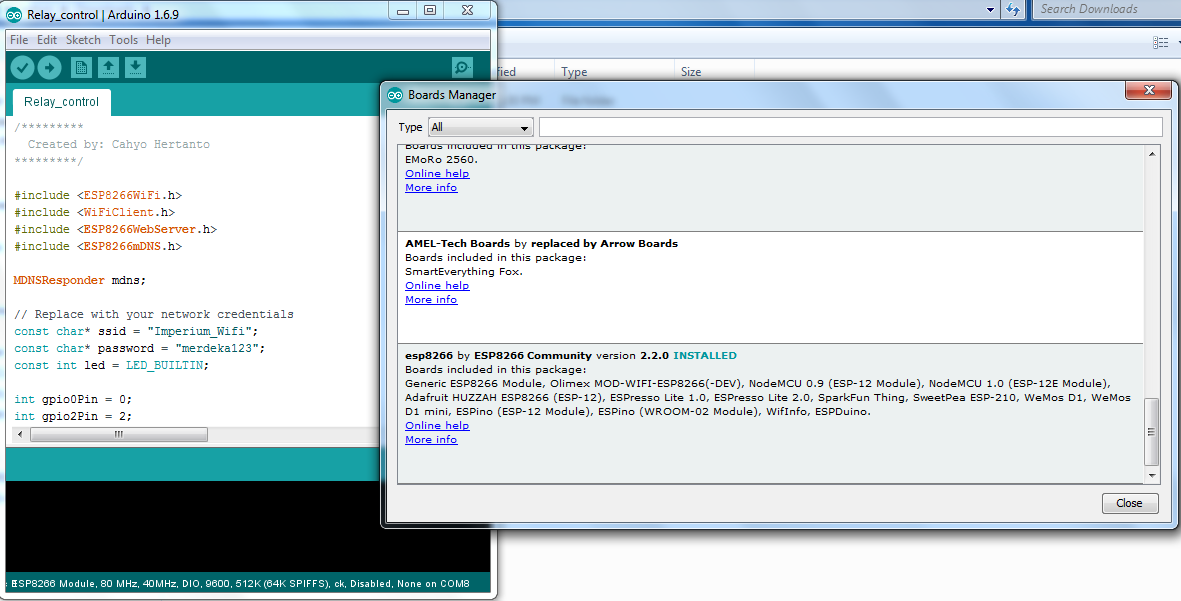Click the #include <ESP8266WebServer.h> line

click(x=115, y=230)
